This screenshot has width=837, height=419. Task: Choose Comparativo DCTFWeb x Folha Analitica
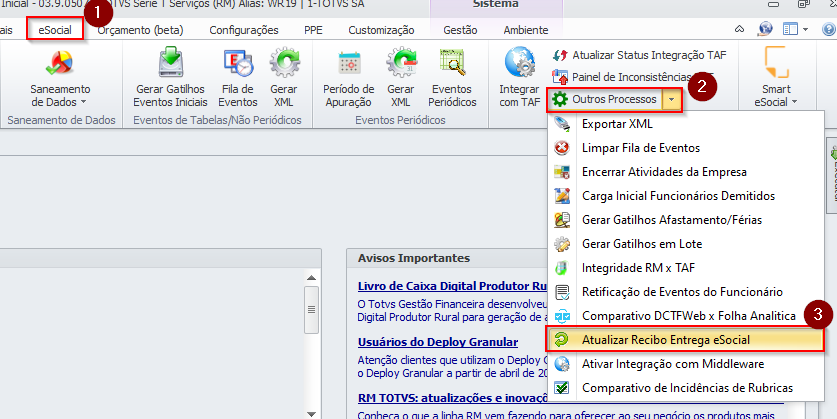coord(685,316)
